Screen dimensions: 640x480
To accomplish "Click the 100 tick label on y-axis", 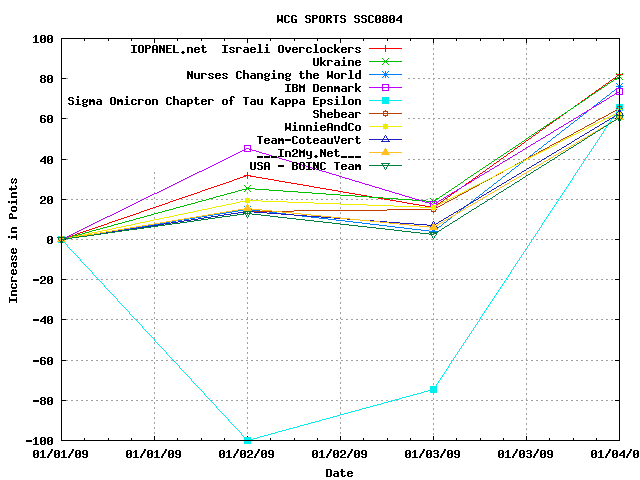I will [x=43, y=39].
